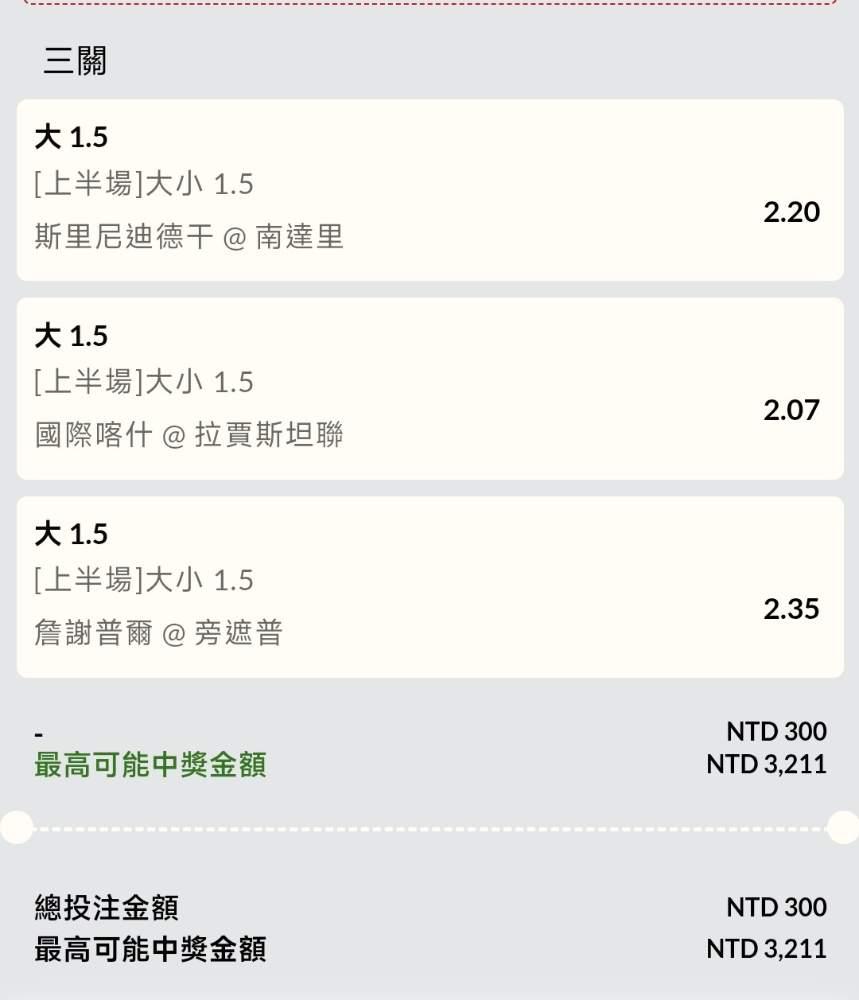The height and width of the screenshot is (1000, 859).
Task: Click the 2.35 odds value
Action: [791, 609]
